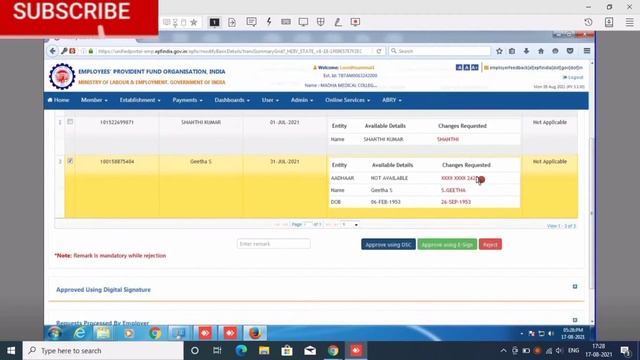Open Internet Explorer in remote taskbar
The height and width of the screenshot is (360, 640).
point(80,333)
